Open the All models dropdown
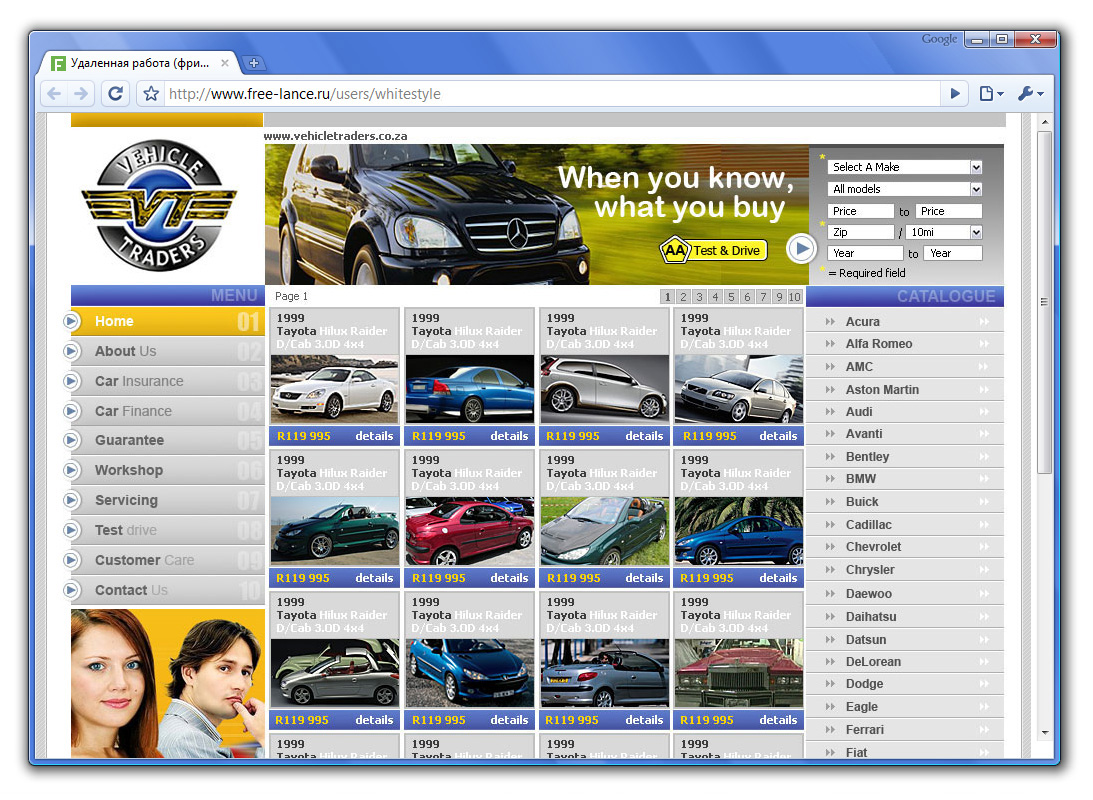1093x800 pixels. pyautogui.click(x=905, y=189)
